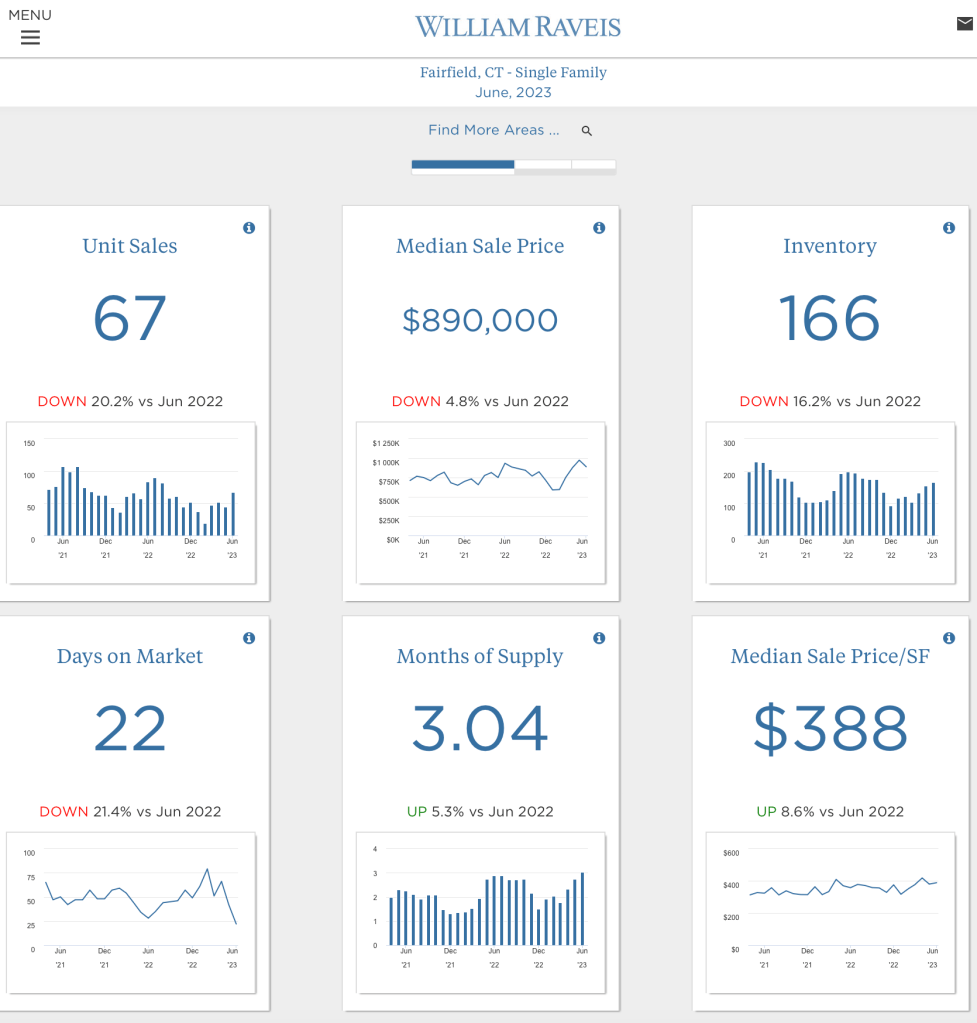Open the hamburger menu icon
The width and height of the screenshot is (977, 1023).
pos(30,38)
